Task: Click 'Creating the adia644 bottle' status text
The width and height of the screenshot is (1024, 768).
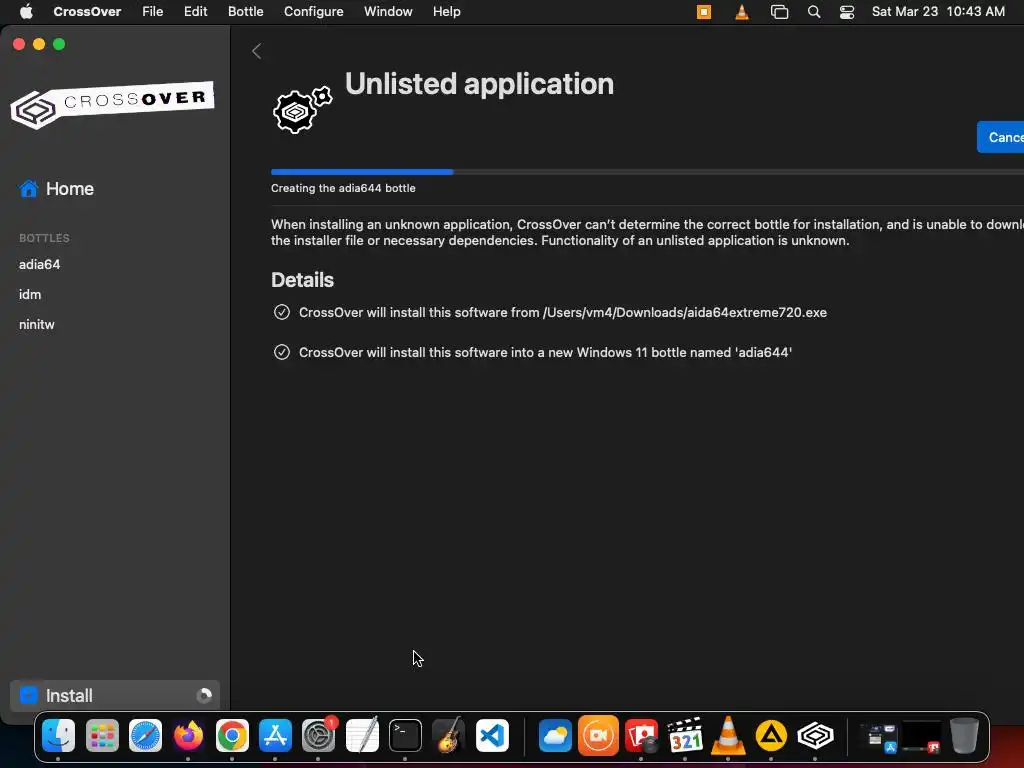Action: pos(343,188)
